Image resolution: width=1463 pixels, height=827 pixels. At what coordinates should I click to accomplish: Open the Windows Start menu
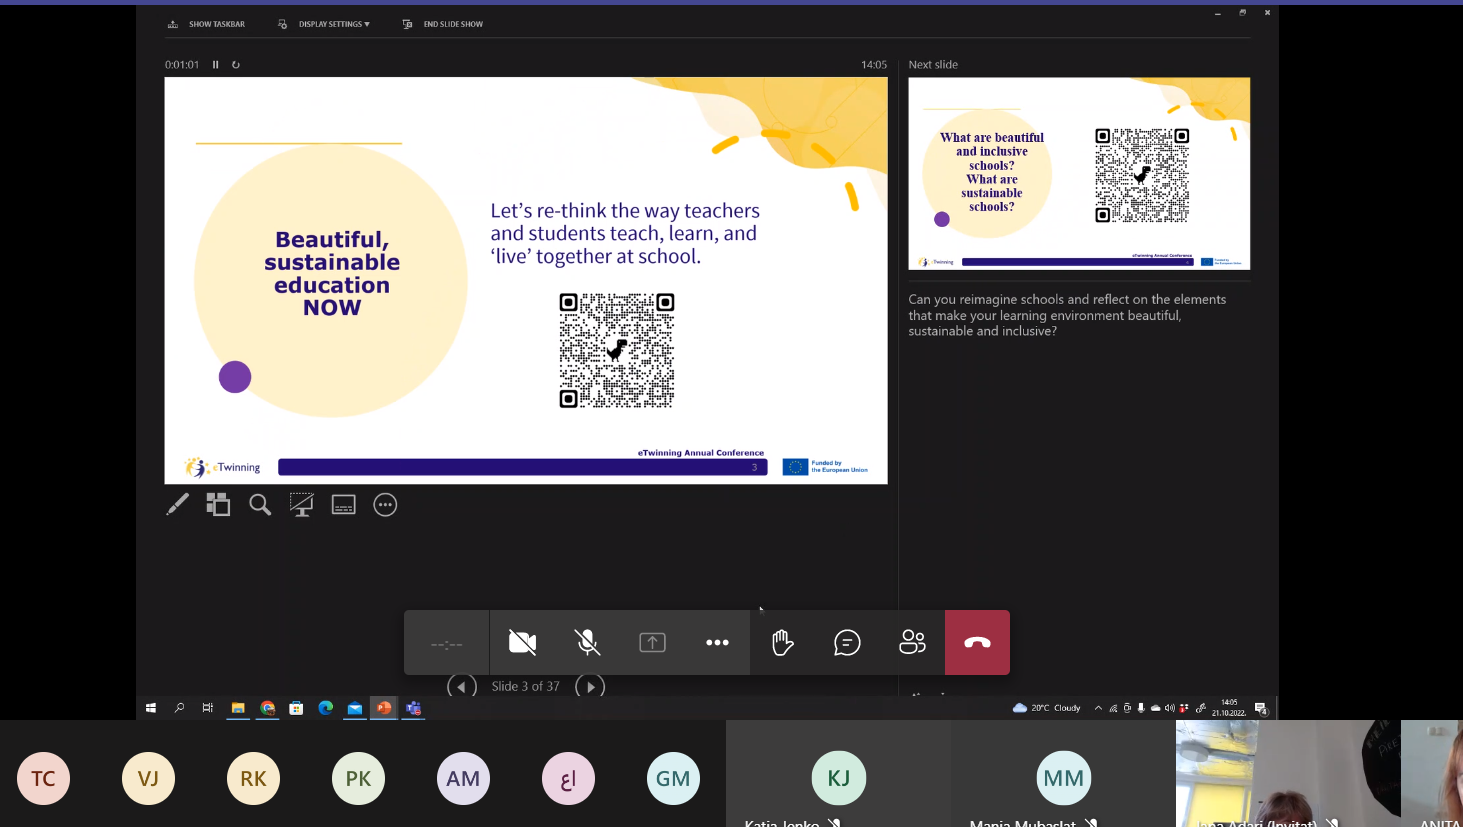point(151,708)
